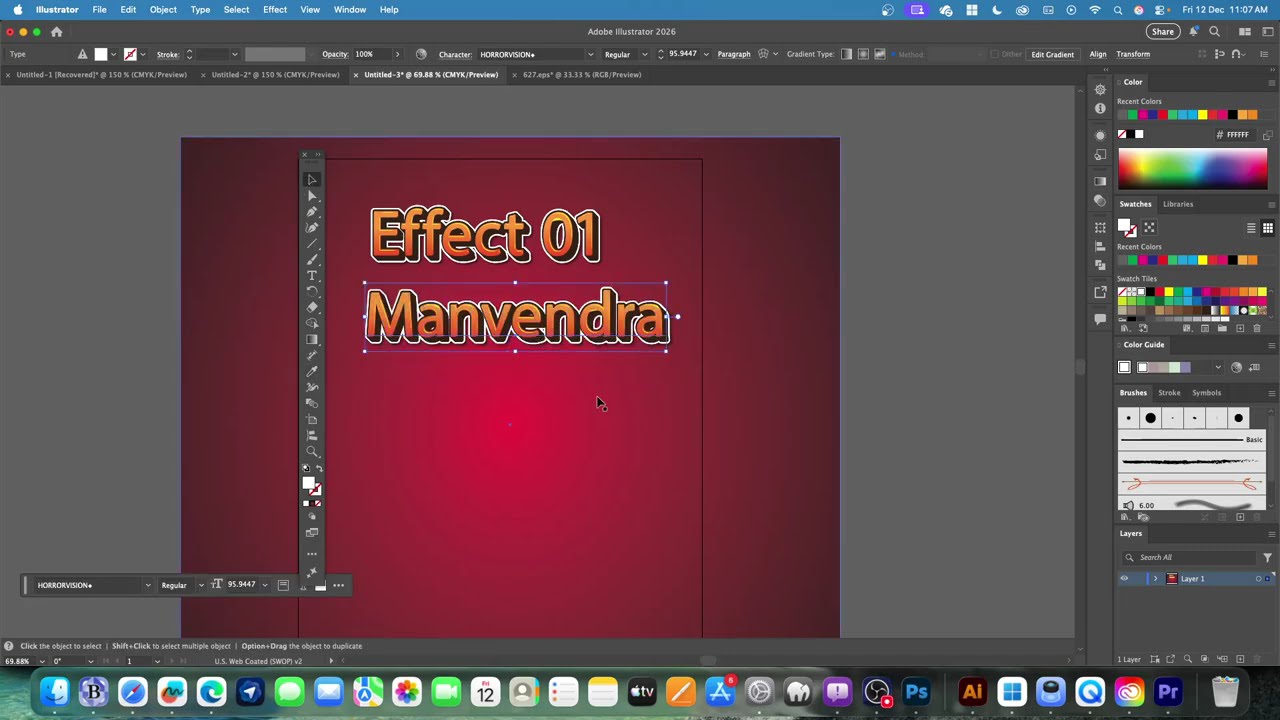The image size is (1280, 720).
Task: Open the Transparency panel icon in dock
Action: (1100, 200)
